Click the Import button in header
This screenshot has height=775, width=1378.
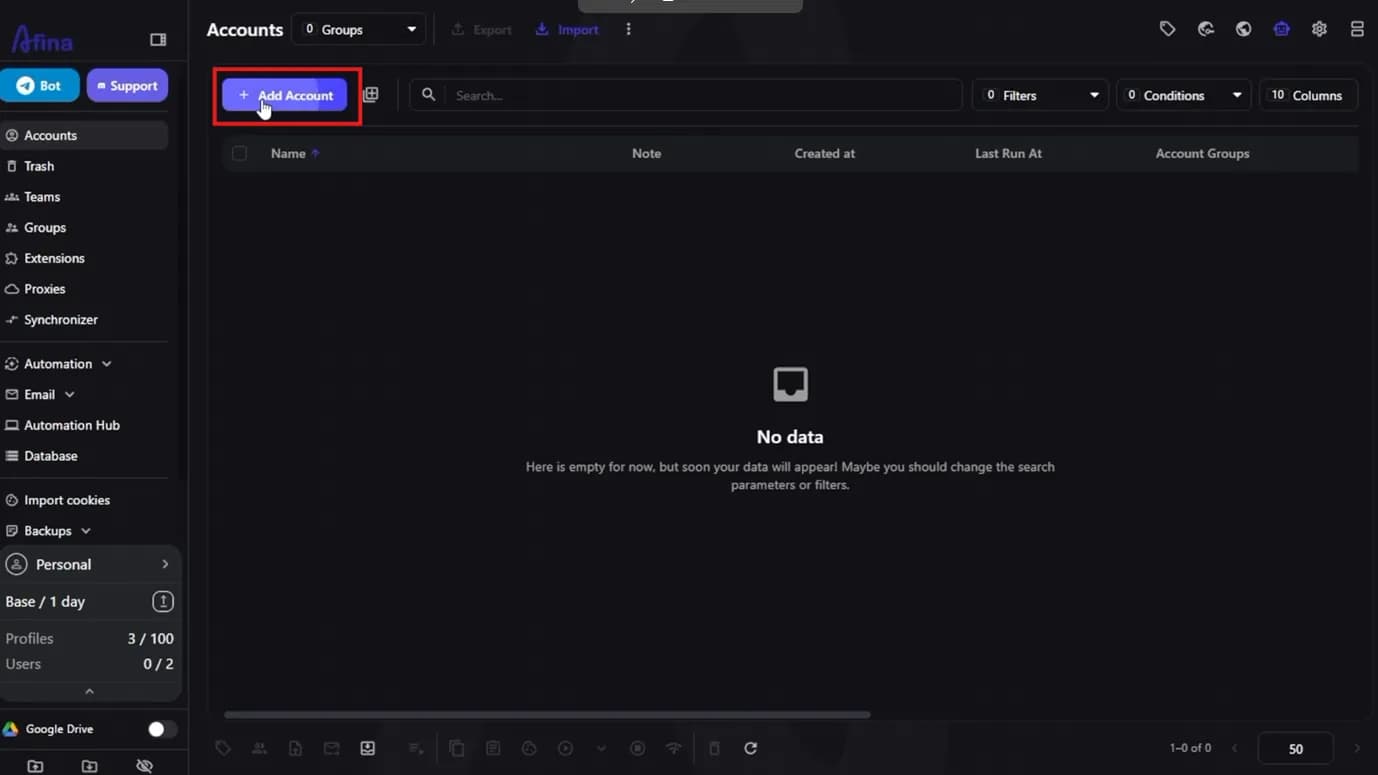(567, 30)
